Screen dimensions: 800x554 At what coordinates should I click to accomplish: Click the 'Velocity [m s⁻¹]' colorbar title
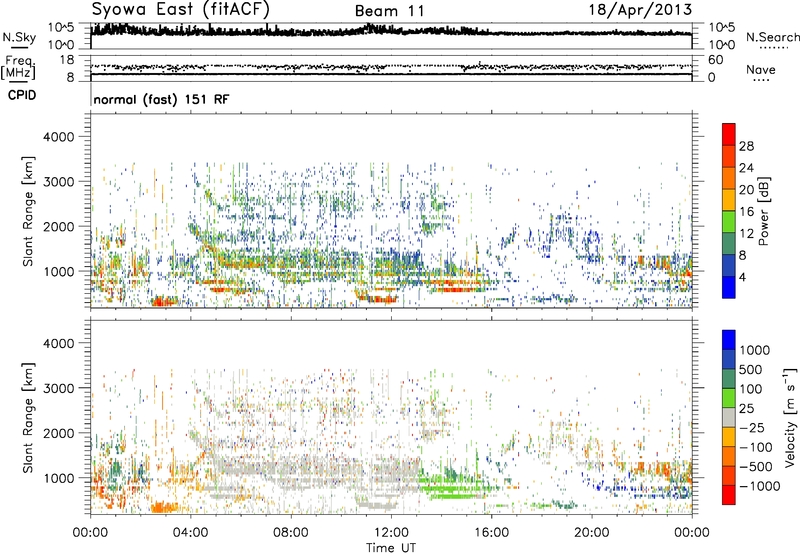[790, 417]
